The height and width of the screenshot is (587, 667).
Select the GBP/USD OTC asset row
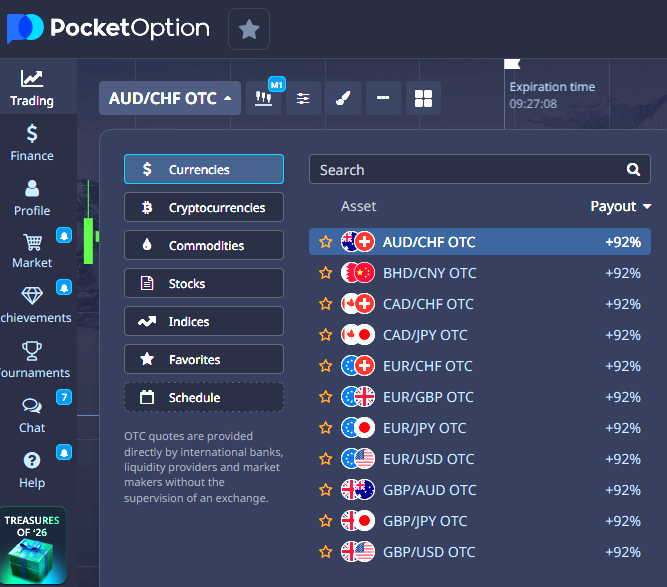click(480, 552)
